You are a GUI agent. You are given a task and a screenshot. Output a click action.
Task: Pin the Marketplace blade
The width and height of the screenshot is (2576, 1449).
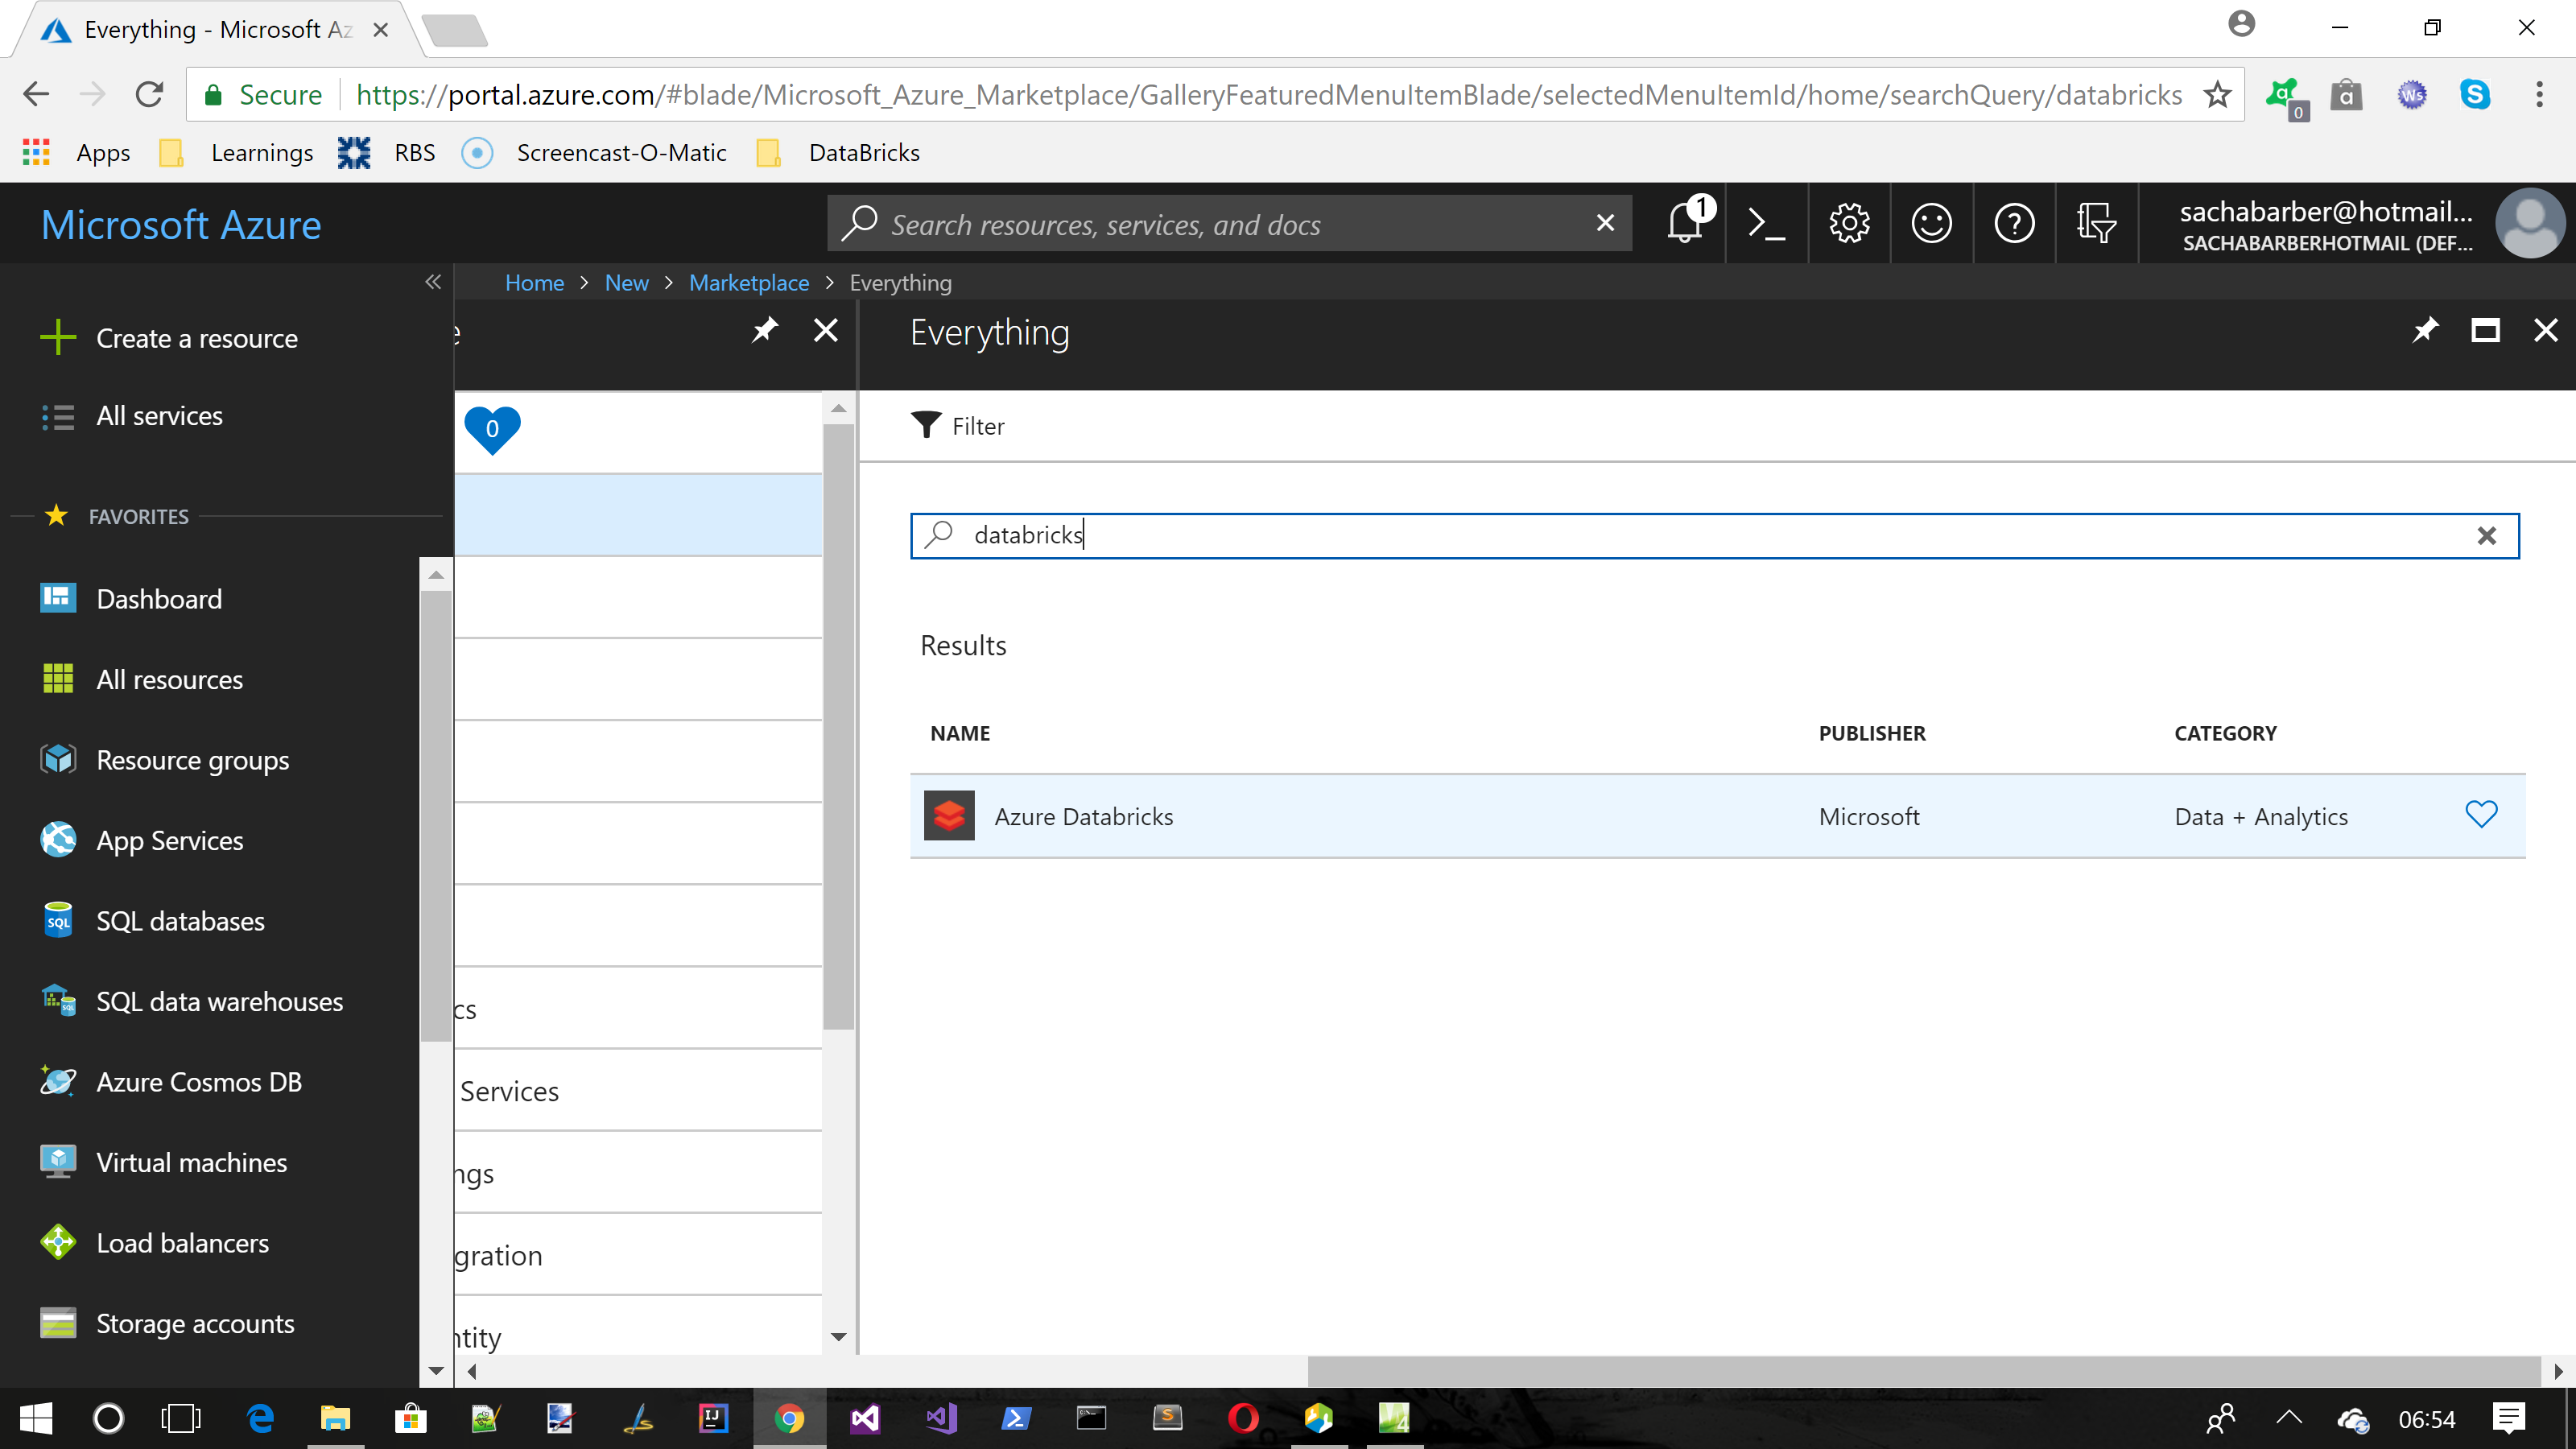tap(765, 330)
